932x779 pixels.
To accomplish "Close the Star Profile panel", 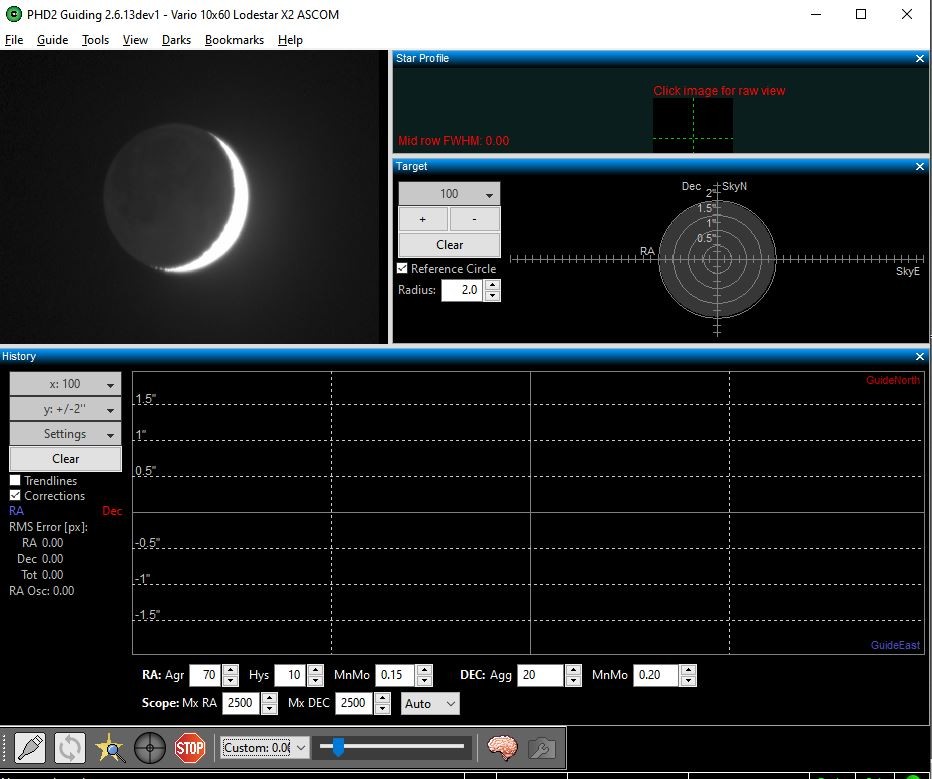I will coord(920,58).
